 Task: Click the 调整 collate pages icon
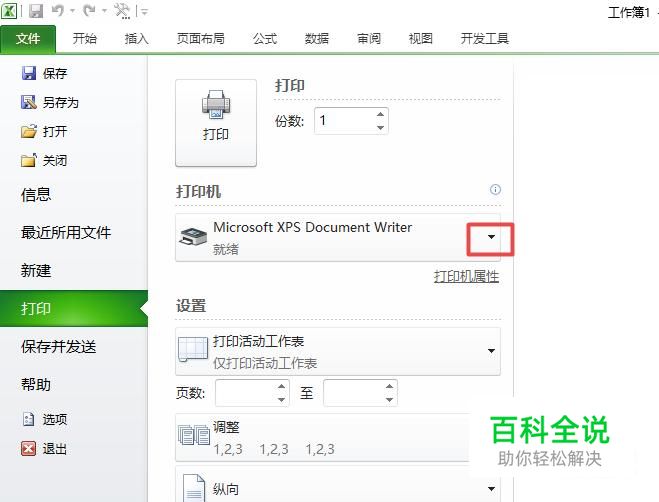point(194,435)
